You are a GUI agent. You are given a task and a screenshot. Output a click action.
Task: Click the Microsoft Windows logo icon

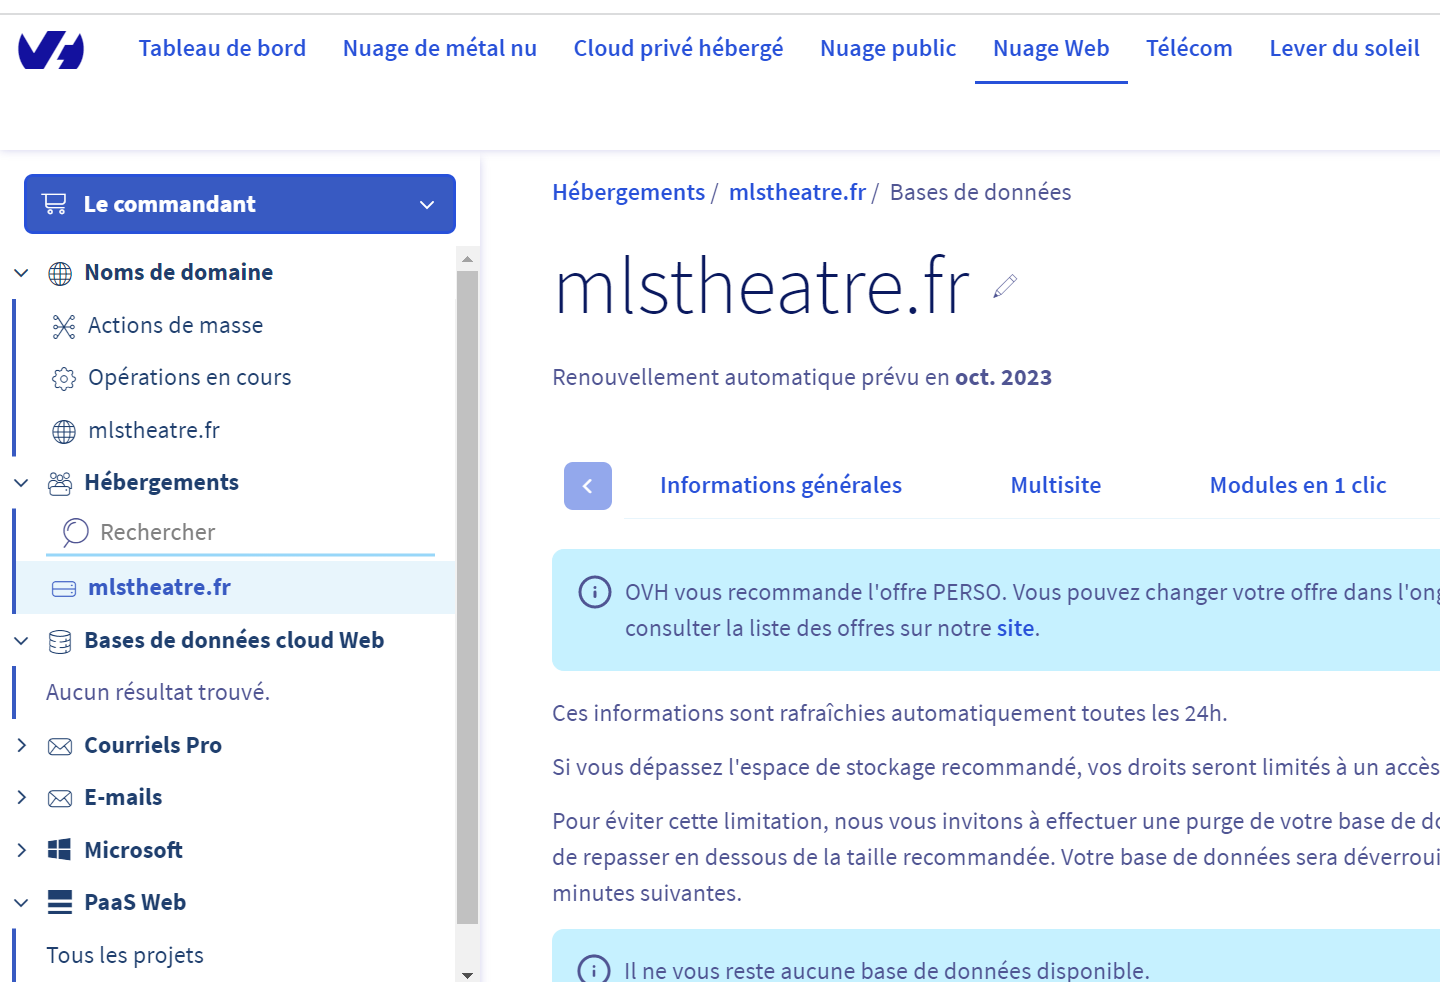60,850
